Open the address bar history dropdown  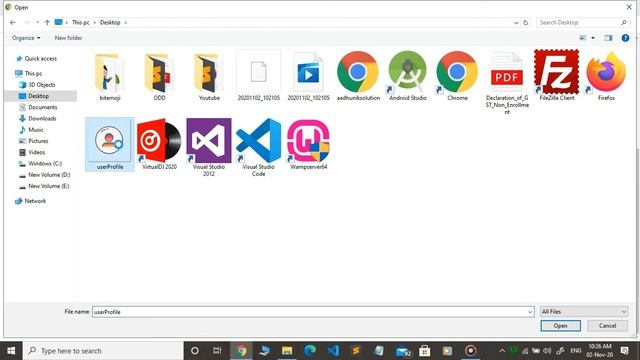point(516,23)
